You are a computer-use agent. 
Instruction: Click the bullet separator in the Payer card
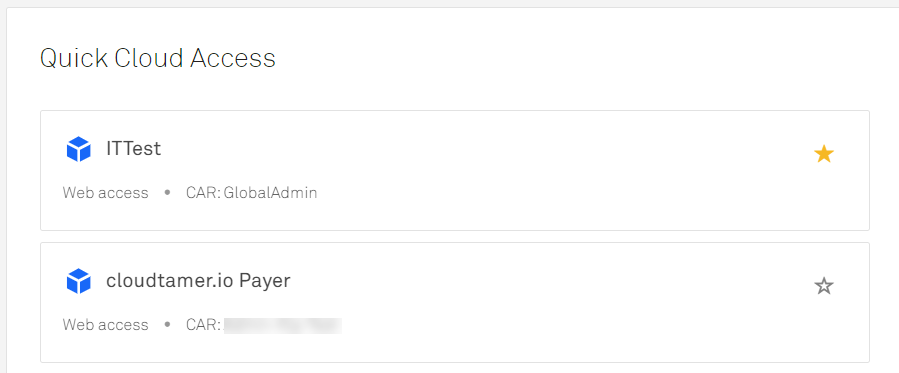pyautogui.click(x=167, y=325)
